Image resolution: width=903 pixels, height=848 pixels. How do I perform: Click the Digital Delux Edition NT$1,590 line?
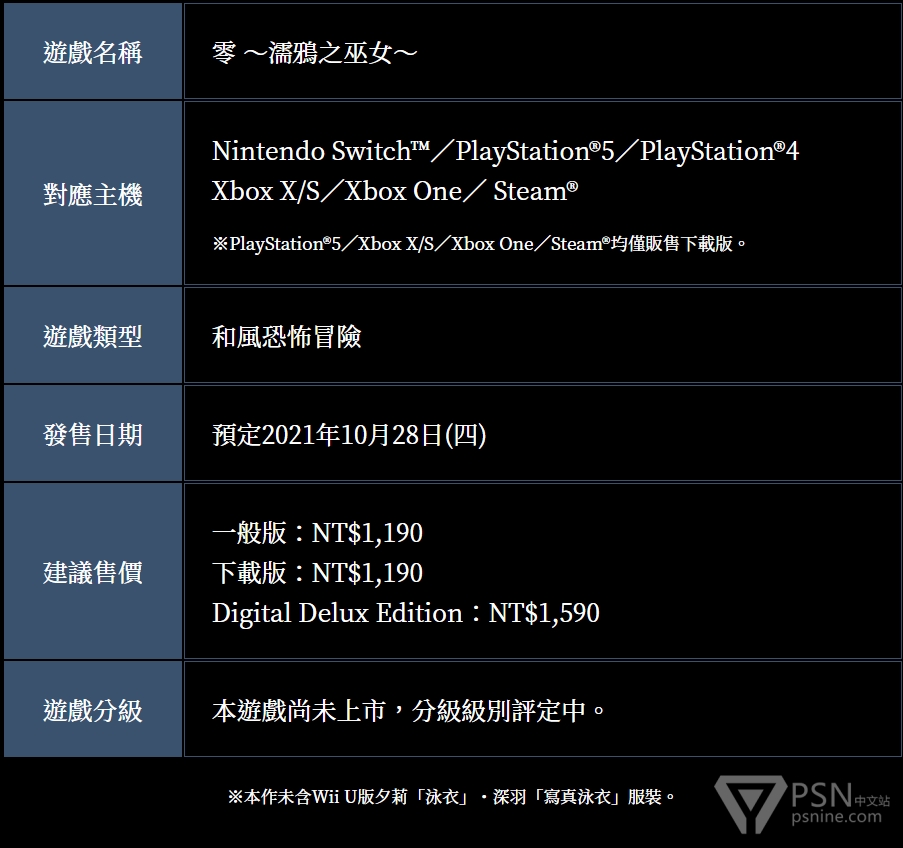(x=405, y=612)
